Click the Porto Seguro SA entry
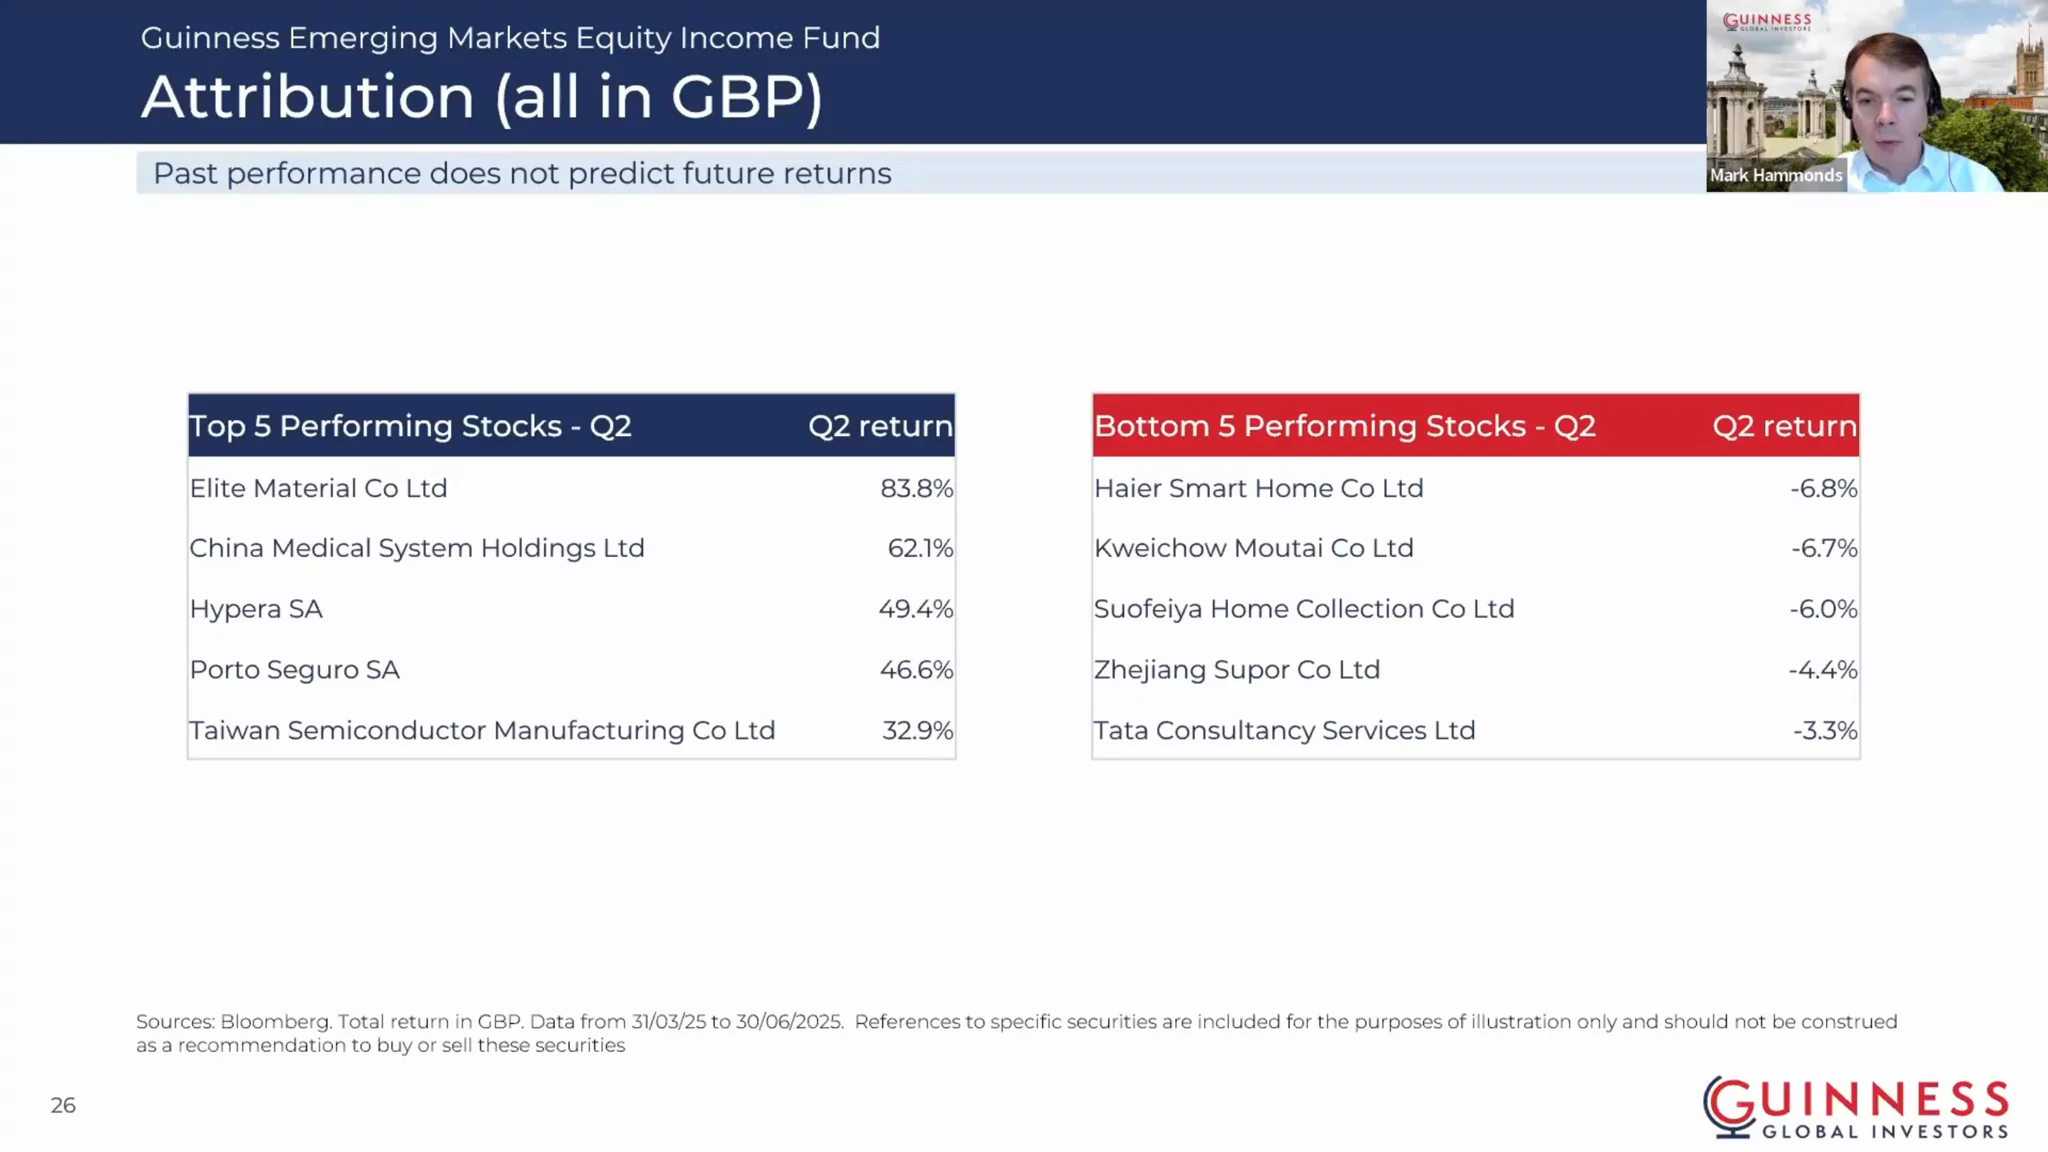Viewport: 2048px width, 1152px height. (294, 670)
